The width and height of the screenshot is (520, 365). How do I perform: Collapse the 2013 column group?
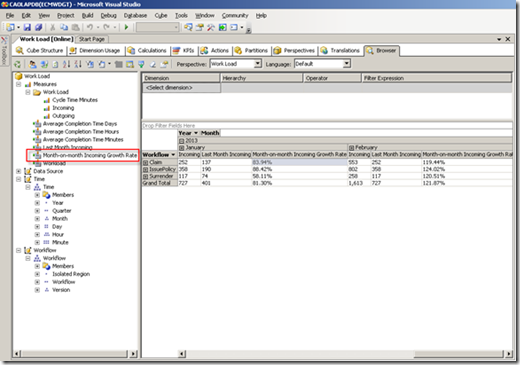[x=182, y=141]
